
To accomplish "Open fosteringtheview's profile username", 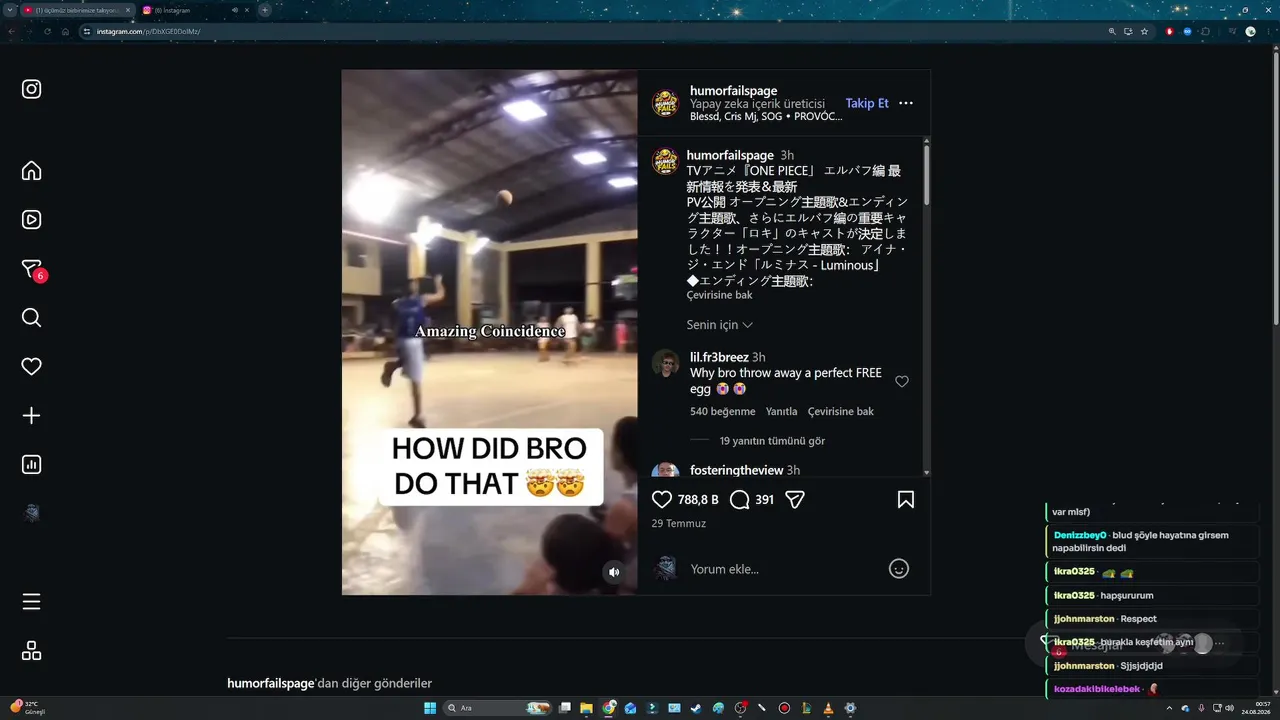I will (737, 470).
